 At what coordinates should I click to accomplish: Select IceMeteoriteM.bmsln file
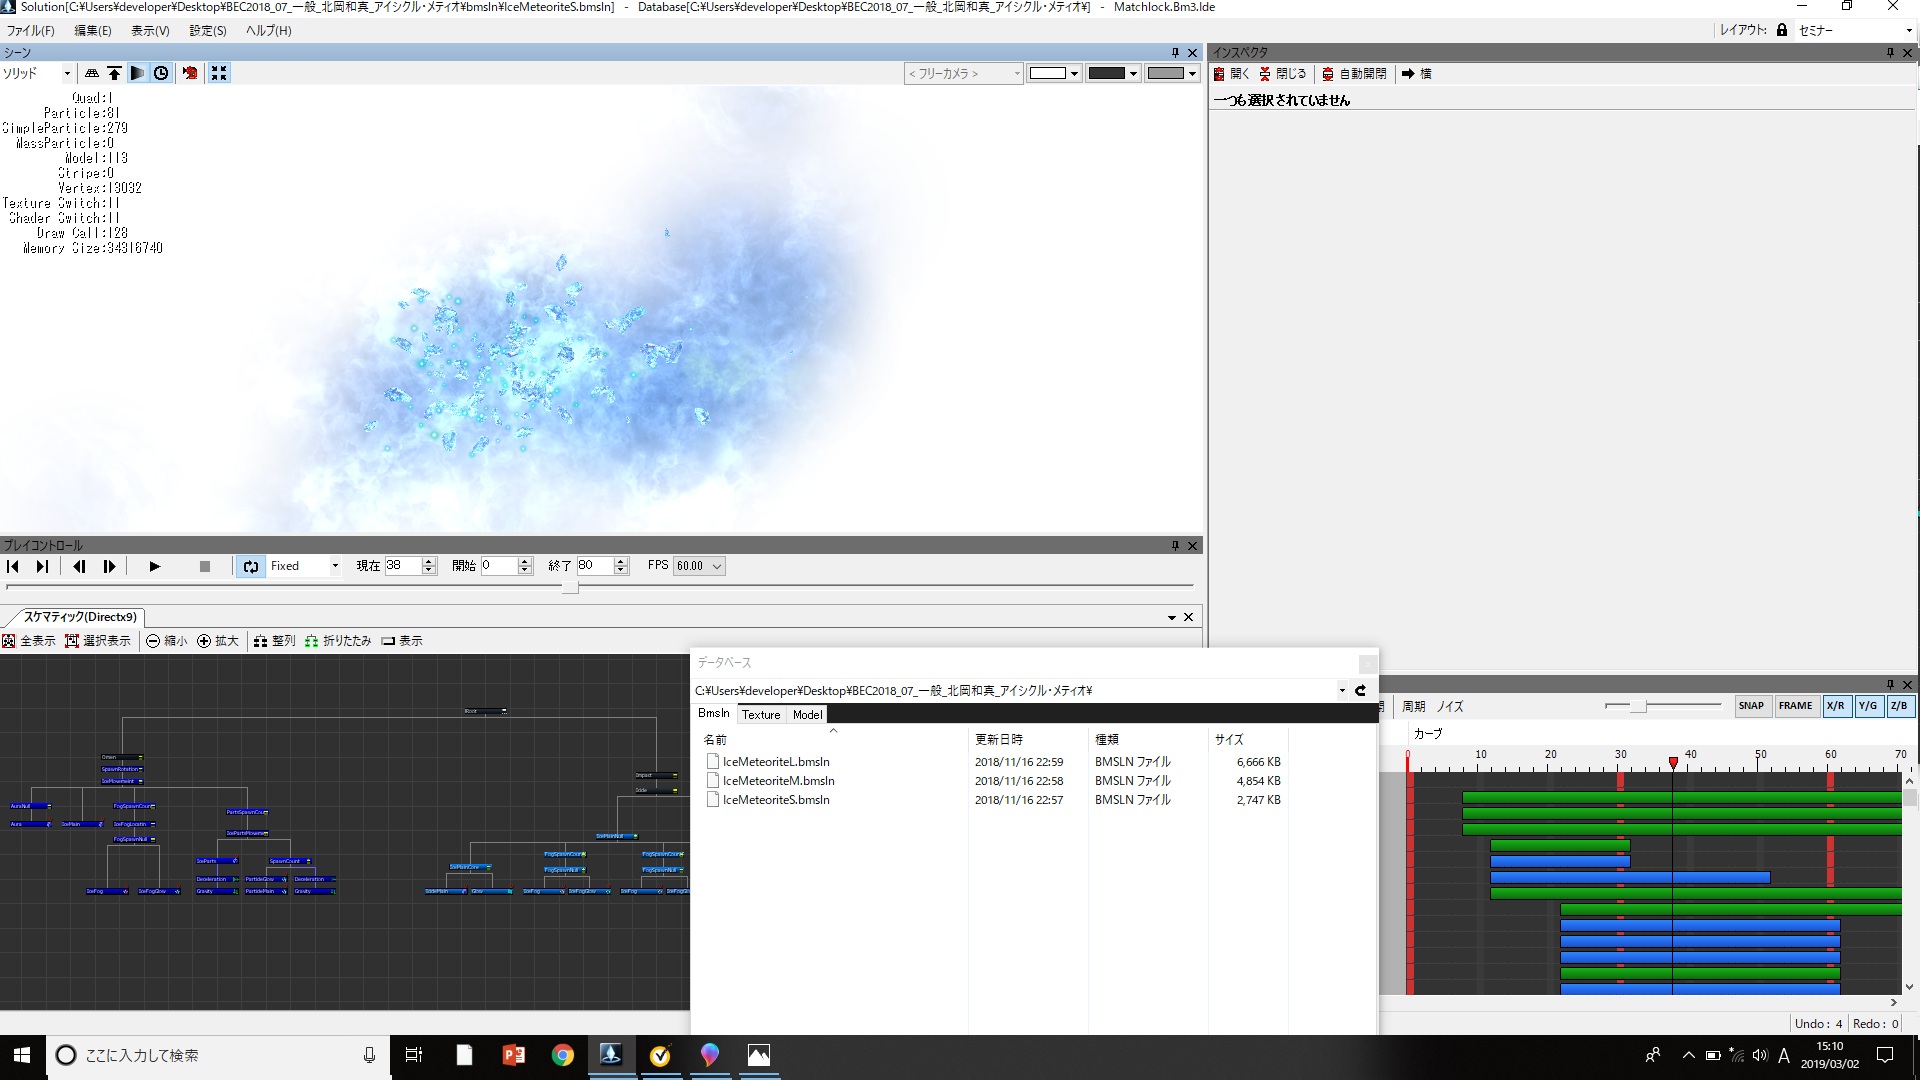[778, 781]
